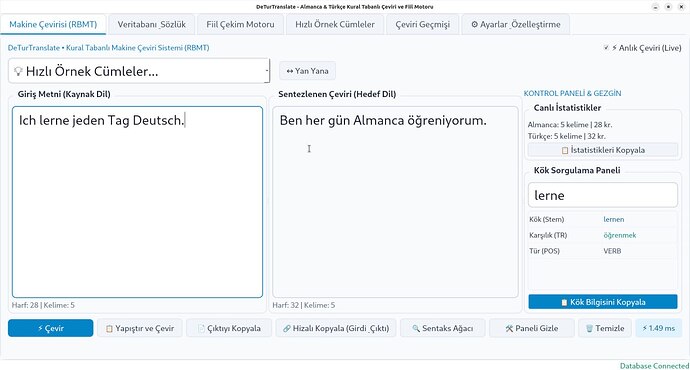Switch to Makine Çevirisi (RBMT) tab
Screen dimensions: 690x370
[x=53, y=25]
